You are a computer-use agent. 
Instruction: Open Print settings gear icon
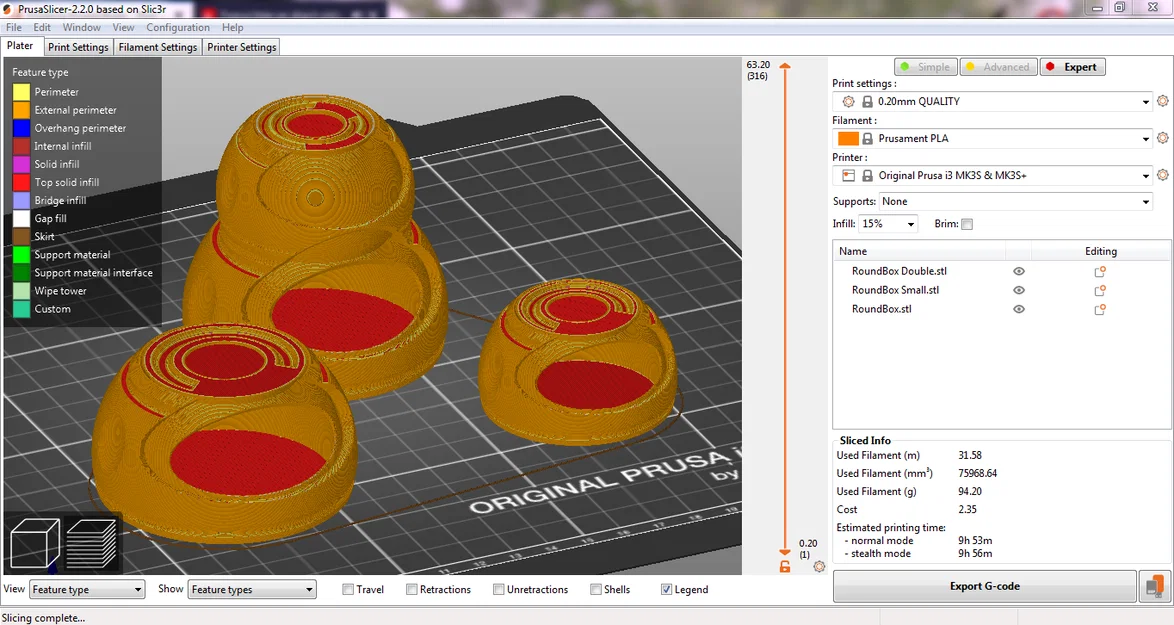(x=1162, y=101)
